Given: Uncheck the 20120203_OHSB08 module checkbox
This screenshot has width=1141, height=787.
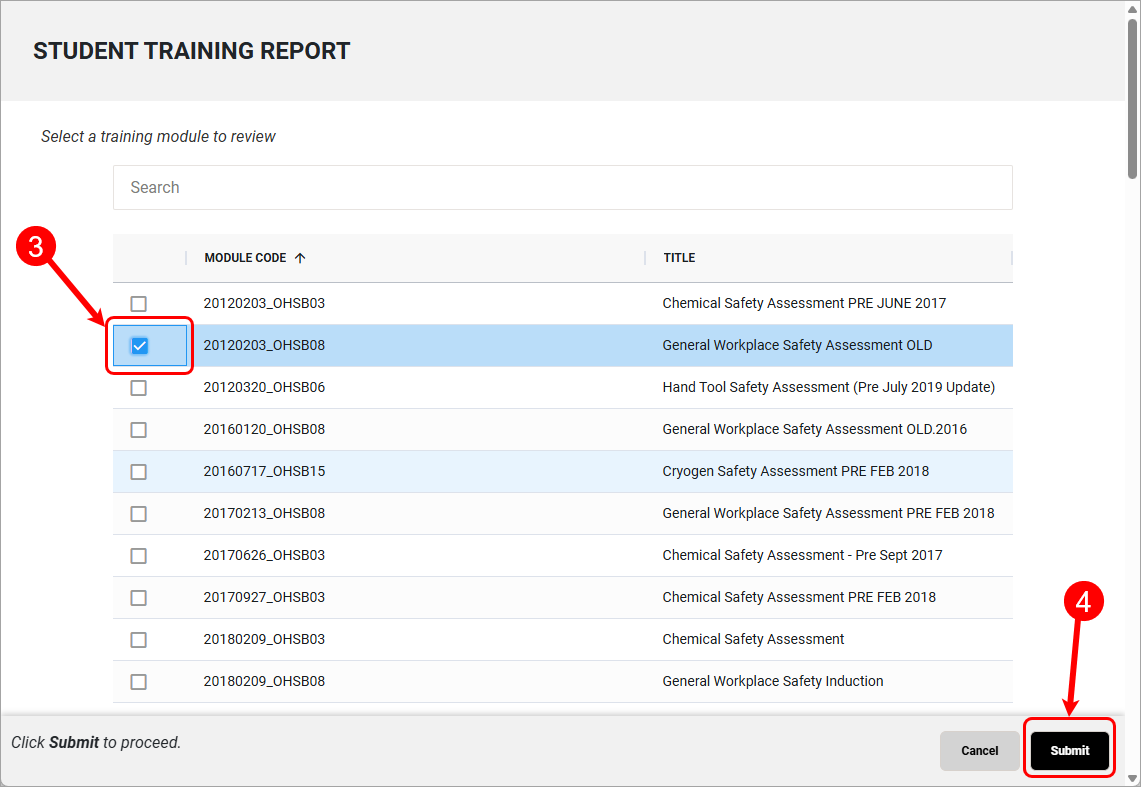Looking at the screenshot, I should (x=138, y=346).
